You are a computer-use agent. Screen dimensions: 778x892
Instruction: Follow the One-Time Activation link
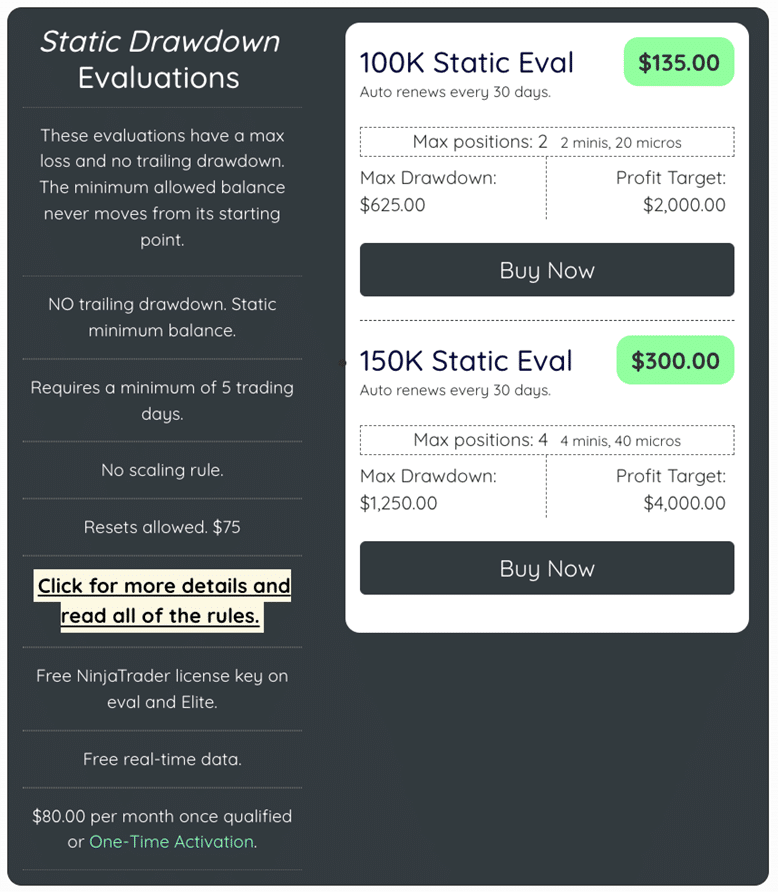pyautogui.click(x=171, y=842)
